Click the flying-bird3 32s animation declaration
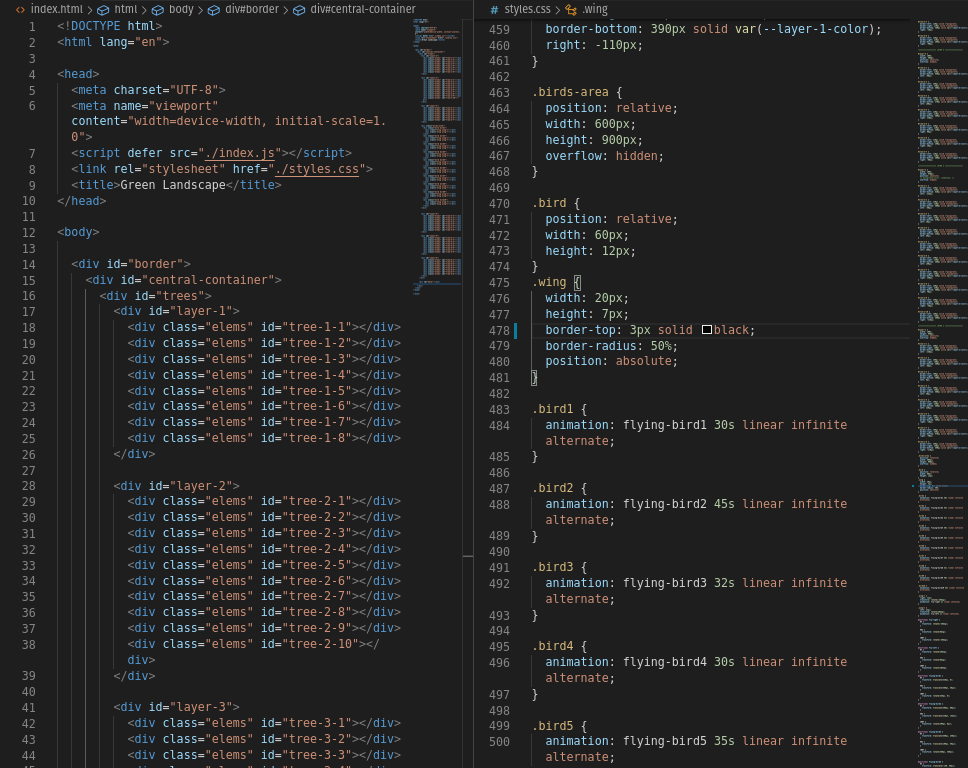The width and height of the screenshot is (968, 768). tap(696, 591)
